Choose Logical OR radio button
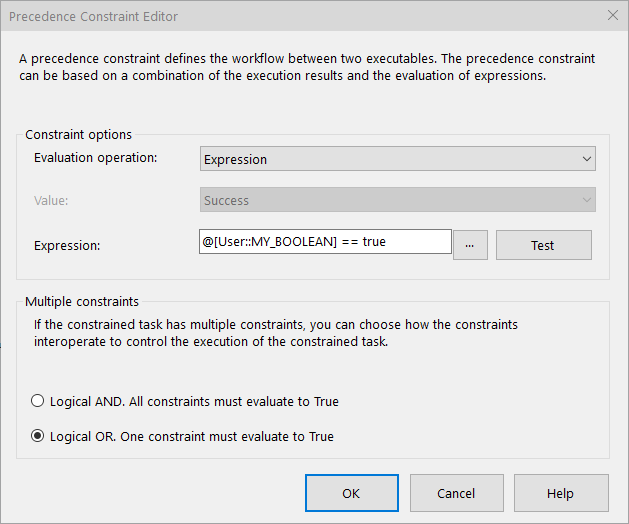This screenshot has width=629, height=524. tap(38, 437)
